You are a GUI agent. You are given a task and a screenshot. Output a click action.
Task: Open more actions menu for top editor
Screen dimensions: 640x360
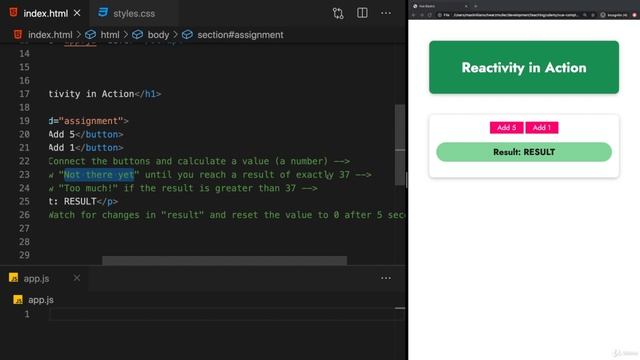(386, 13)
